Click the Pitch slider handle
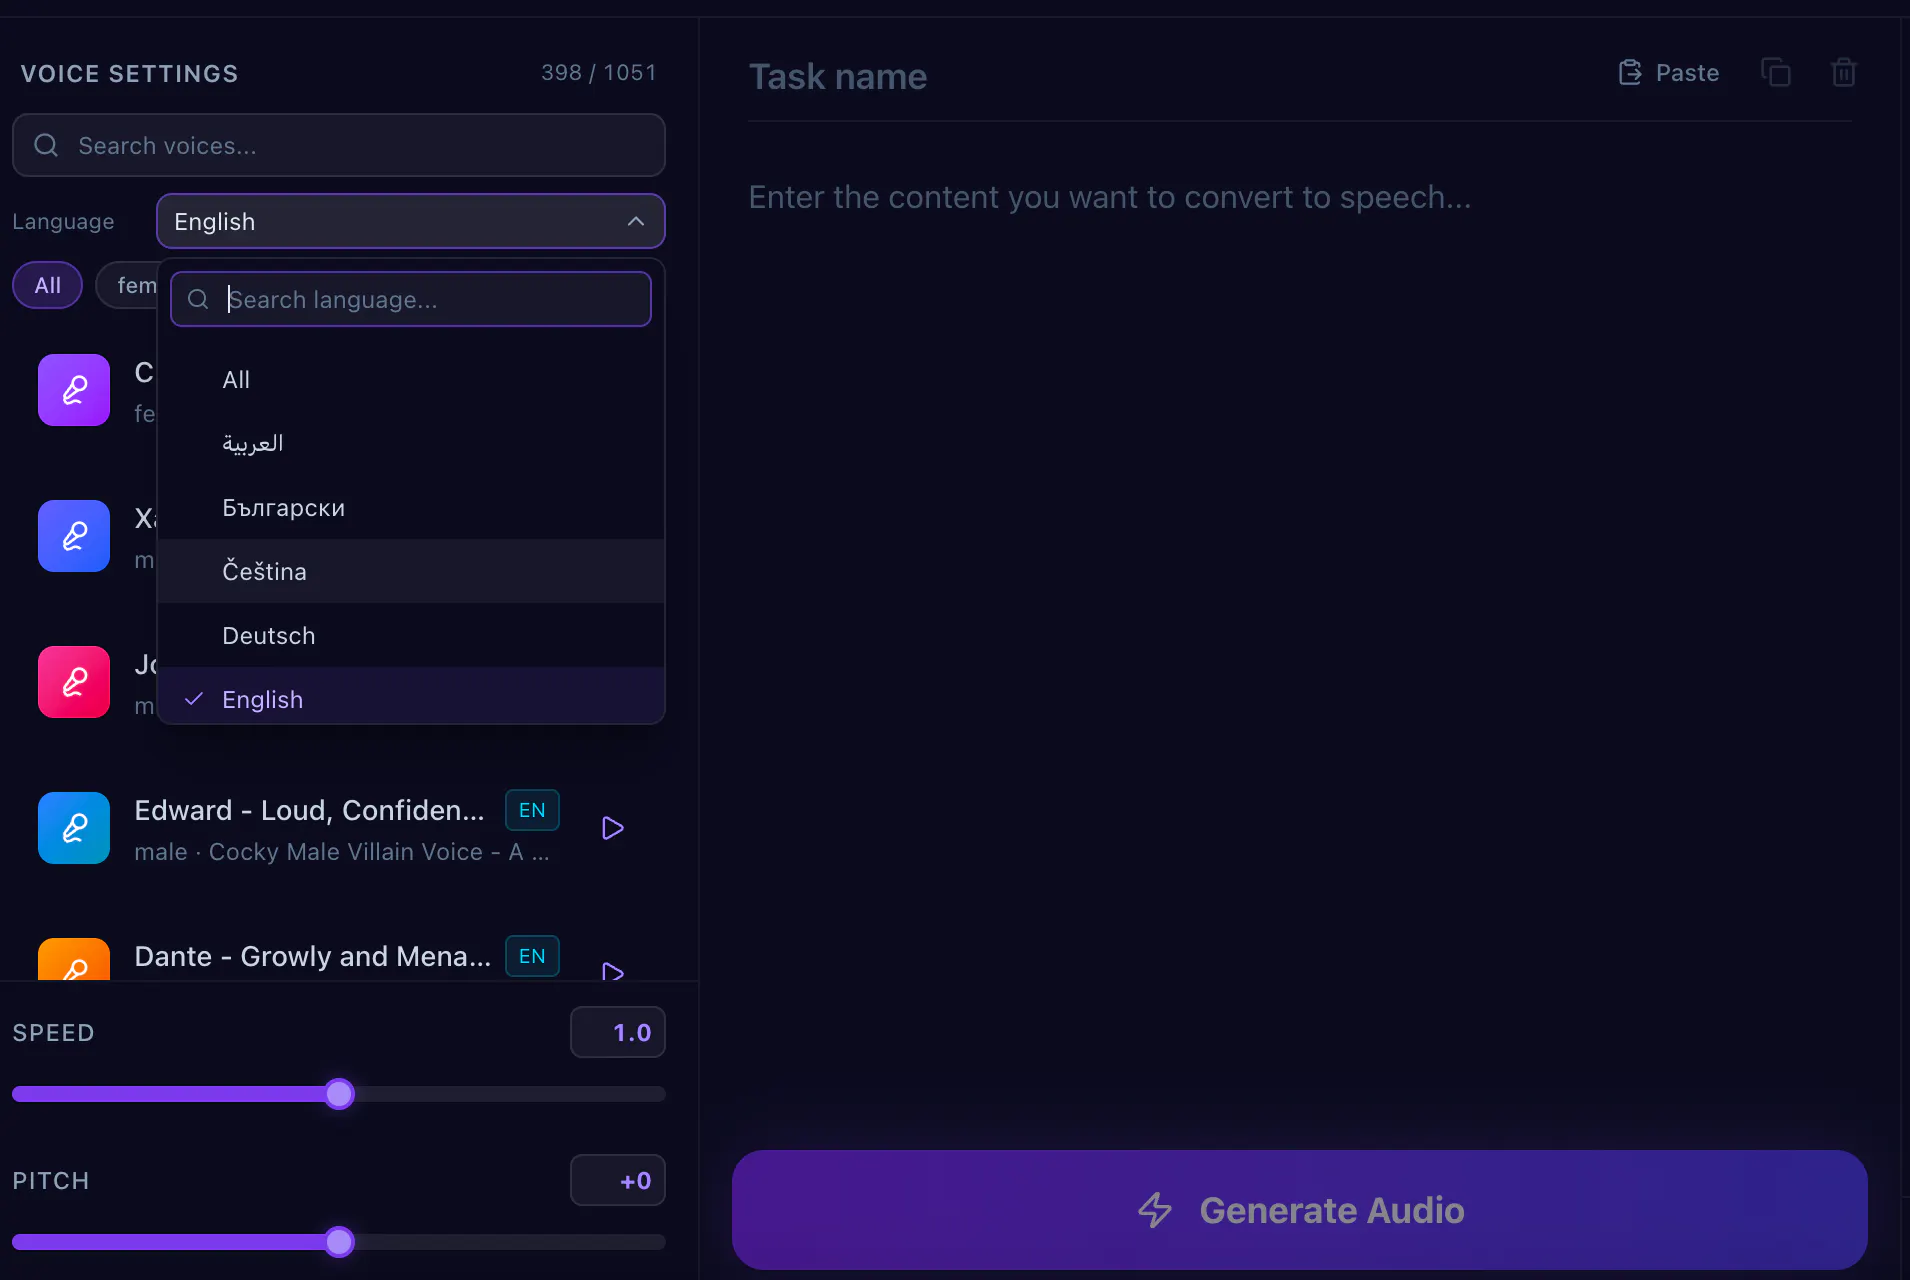This screenshot has width=1910, height=1280. (339, 1242)
